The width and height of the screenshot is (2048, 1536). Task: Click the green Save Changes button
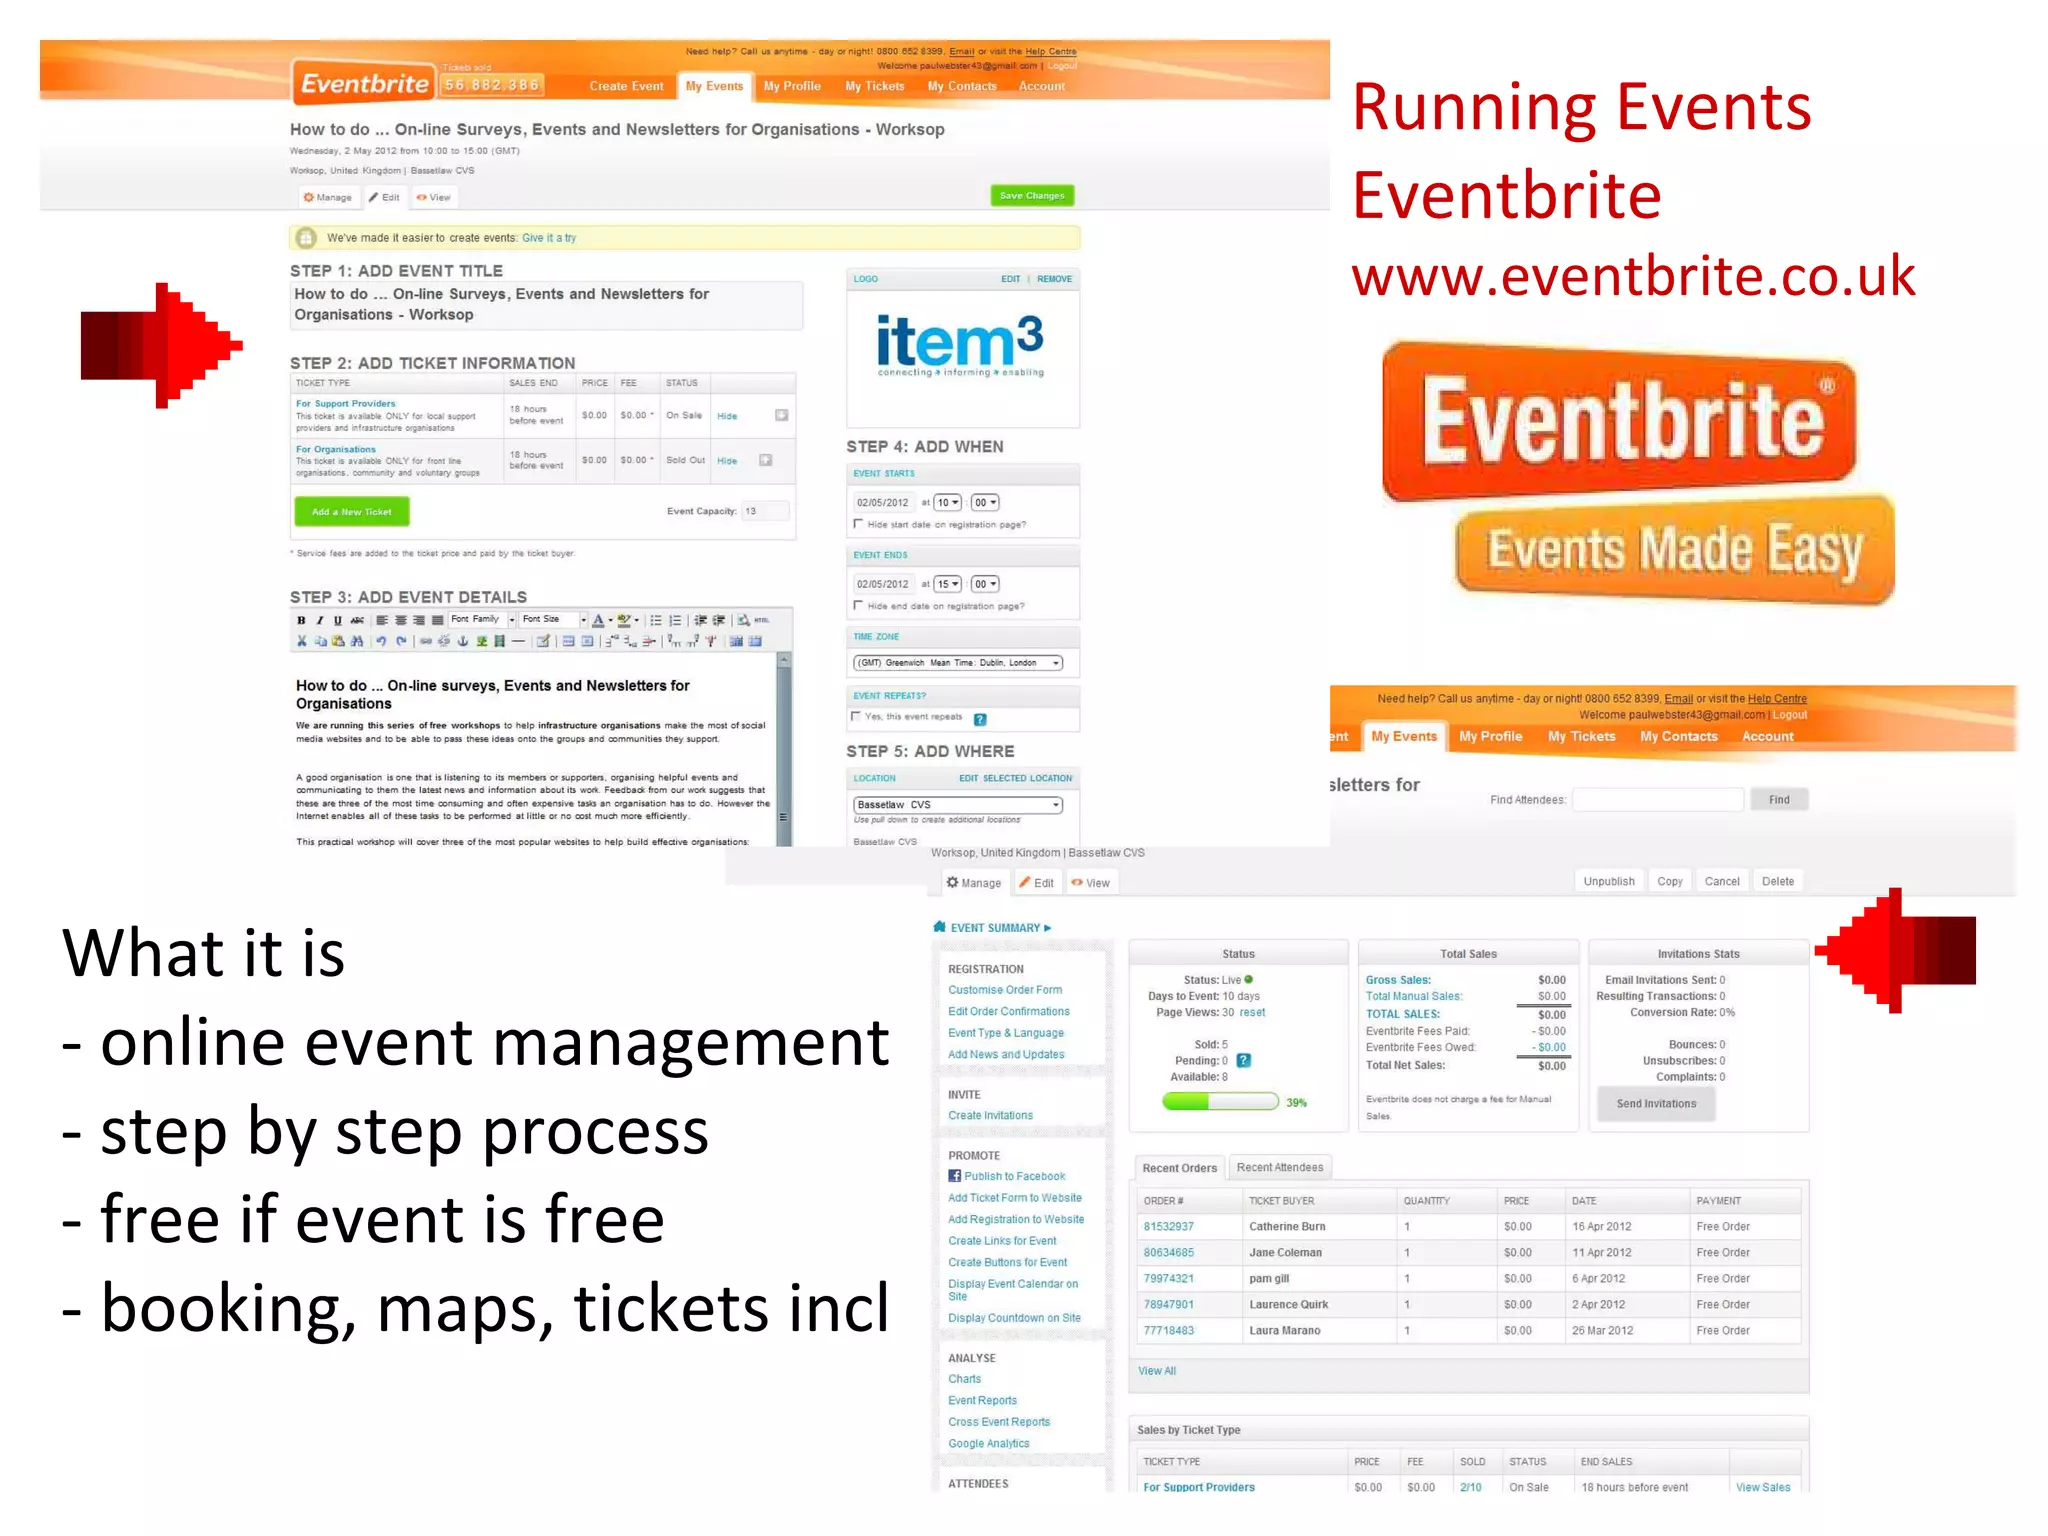pyautogui.click(x=1032, y=196)
